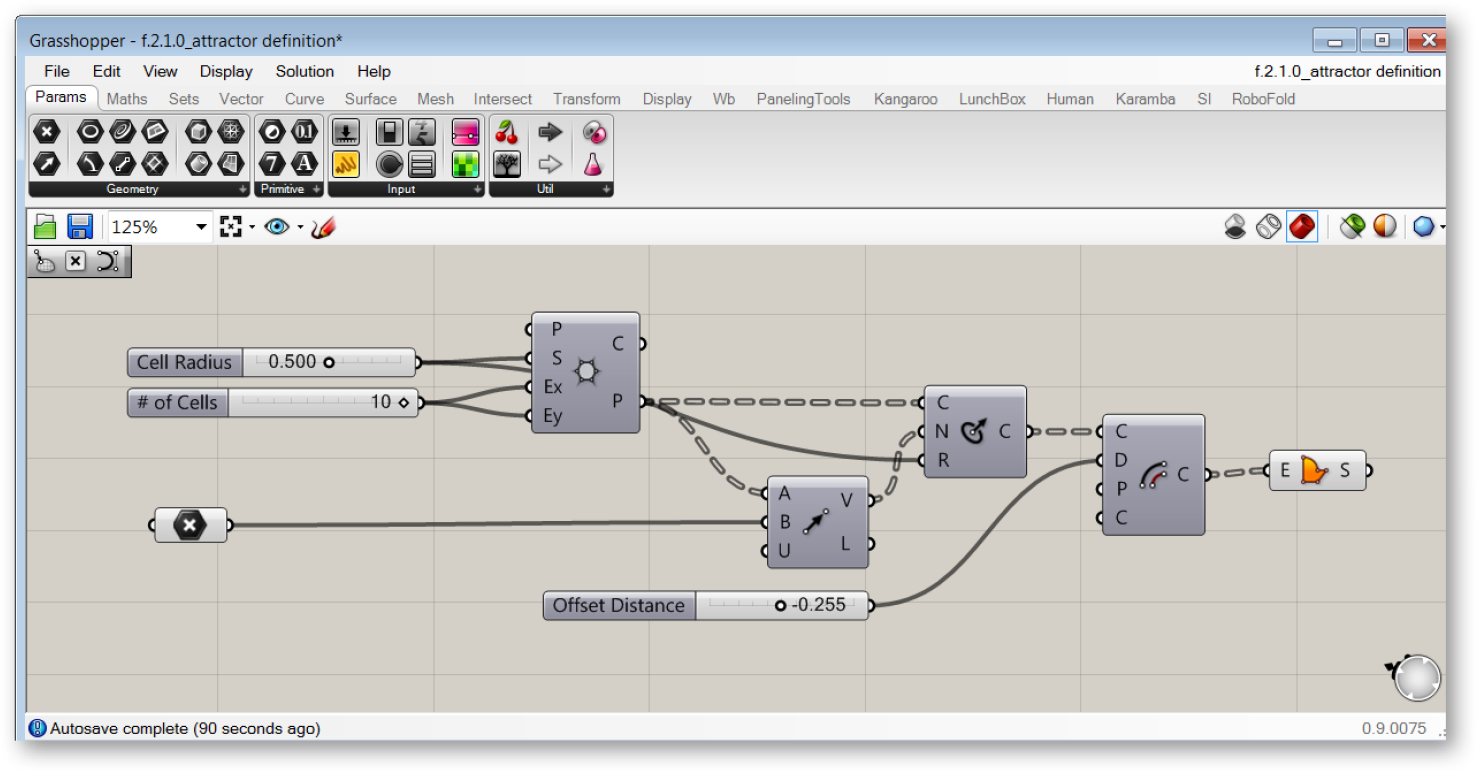Click the Cell Radius slider label
The width and height of the screenshot is (1477, 771).
pos(185,362)
